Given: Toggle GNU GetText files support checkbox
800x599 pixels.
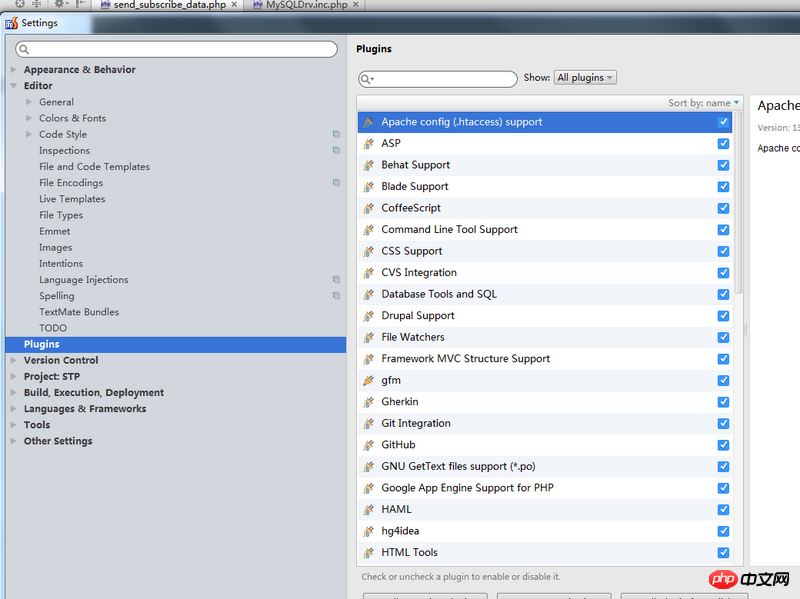Looking at the screenshot, I should pos(723,466).
